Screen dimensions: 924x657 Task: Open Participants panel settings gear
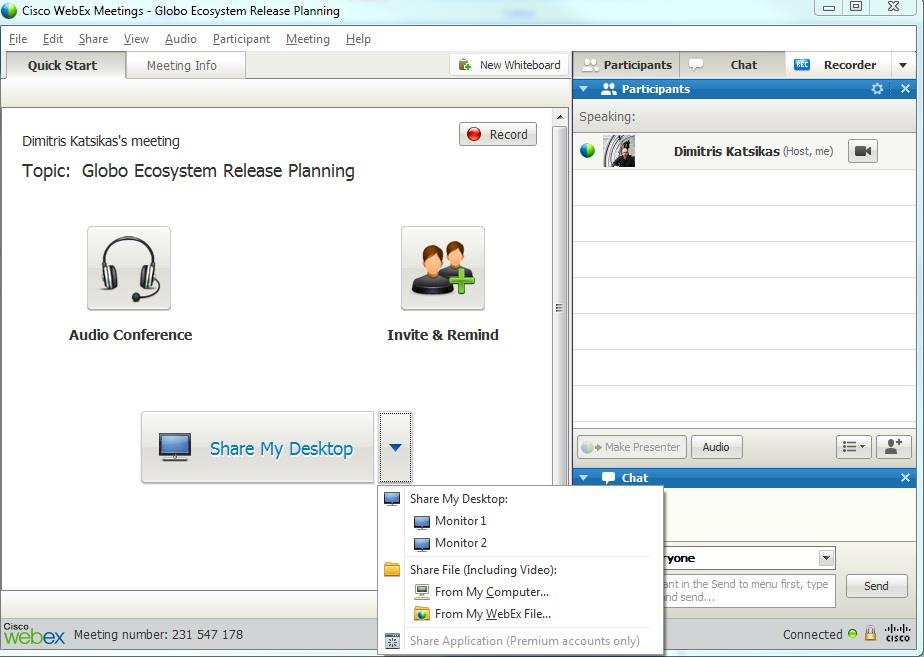click(877, 89)
